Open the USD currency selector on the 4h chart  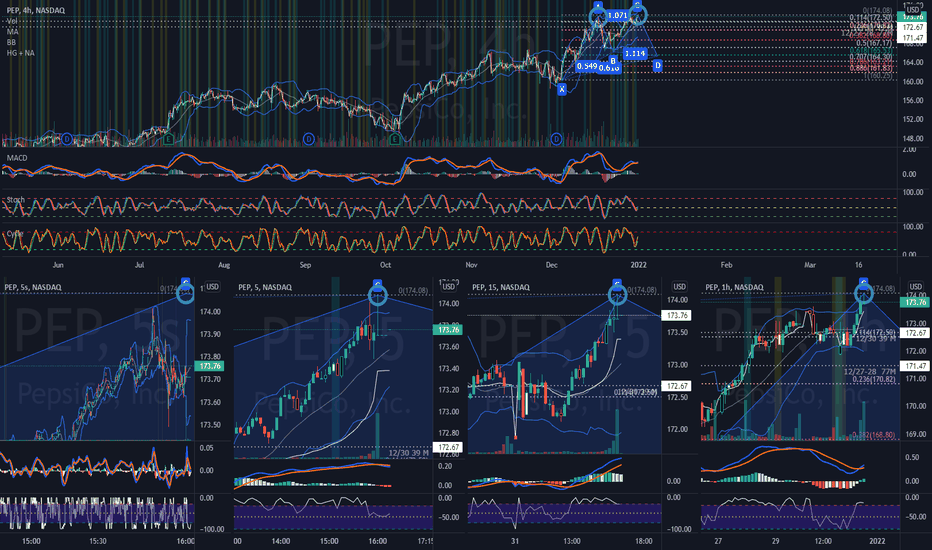tap(912, 10)
